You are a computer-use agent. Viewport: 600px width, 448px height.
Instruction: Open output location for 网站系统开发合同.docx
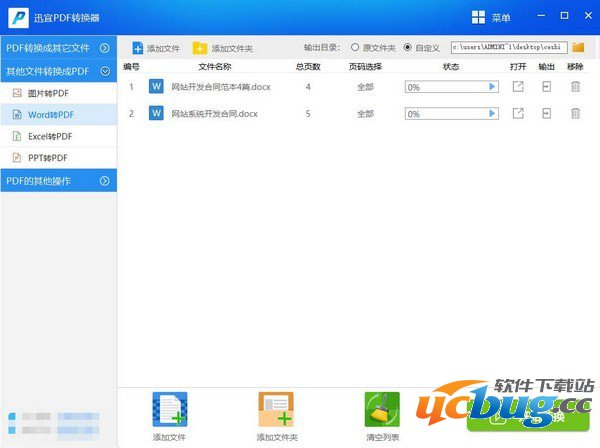pos(546,113)
